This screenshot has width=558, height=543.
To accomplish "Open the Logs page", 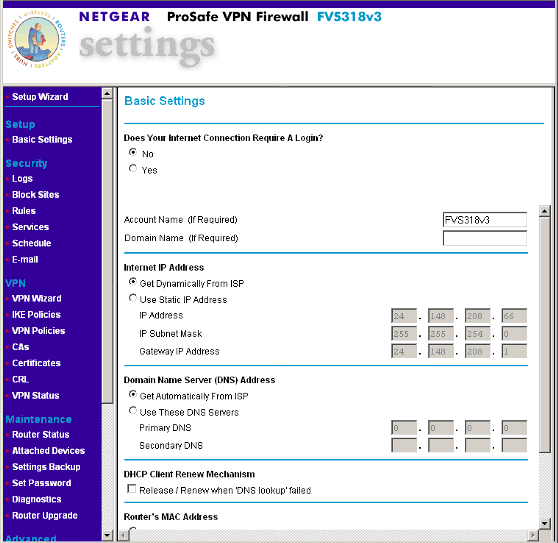I will pos(22,179).
